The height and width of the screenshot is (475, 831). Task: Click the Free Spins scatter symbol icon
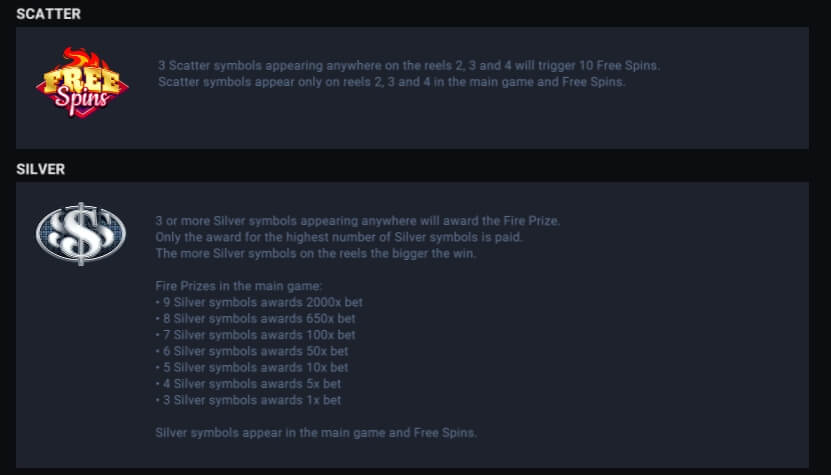click(82, 82)
